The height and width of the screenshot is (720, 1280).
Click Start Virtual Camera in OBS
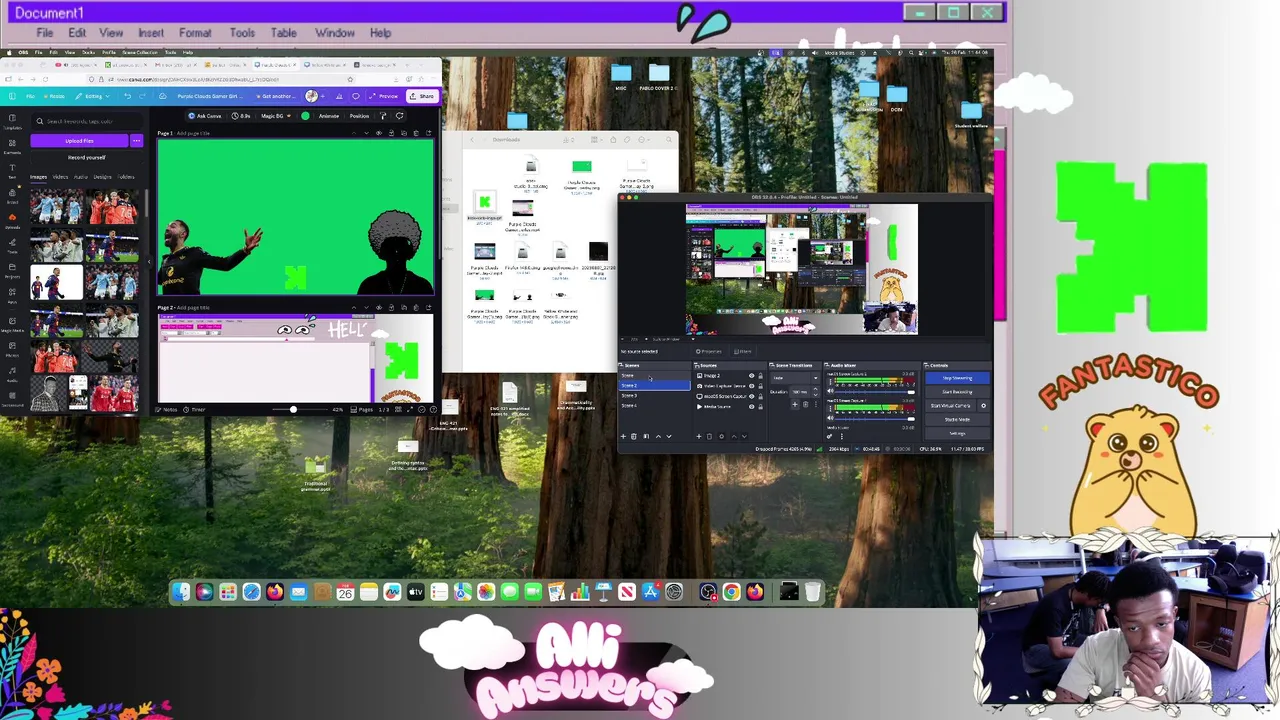point(951,406)
